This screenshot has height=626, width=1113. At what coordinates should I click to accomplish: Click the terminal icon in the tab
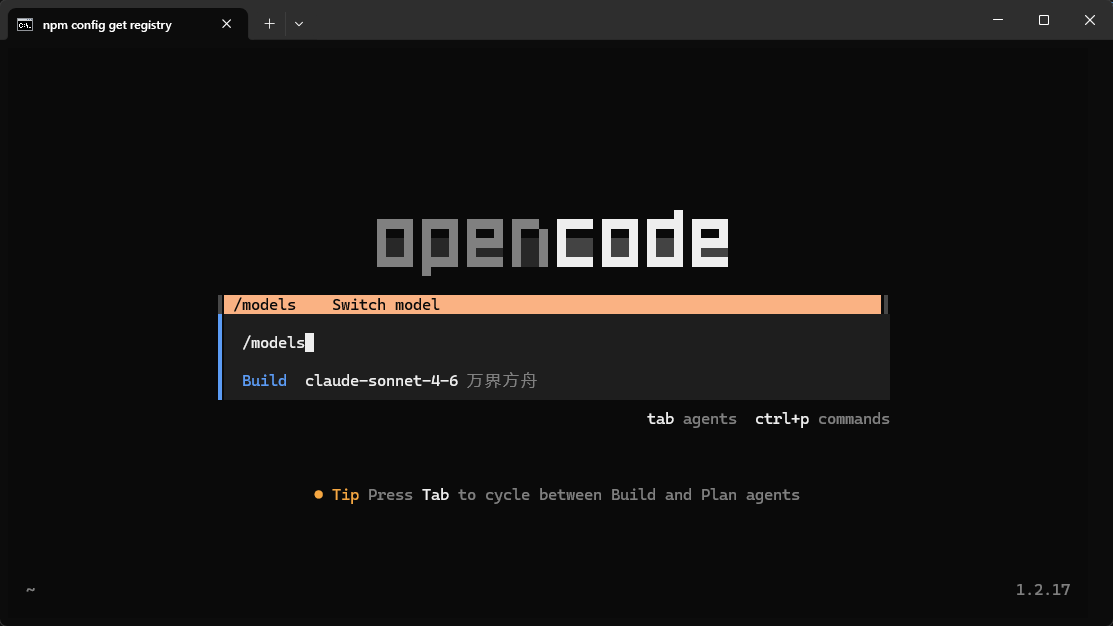tap(24, 24)
